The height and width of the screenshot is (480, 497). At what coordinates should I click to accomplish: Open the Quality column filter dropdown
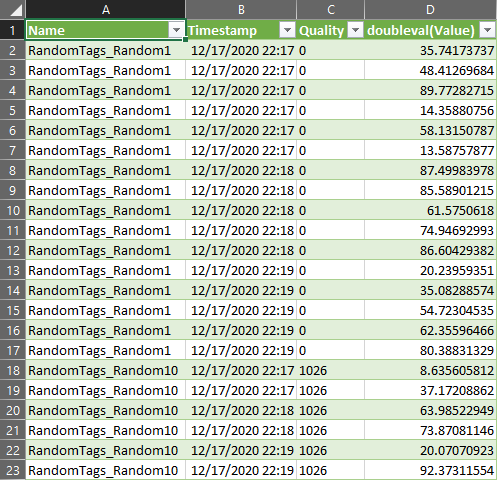tap(355, 30)
